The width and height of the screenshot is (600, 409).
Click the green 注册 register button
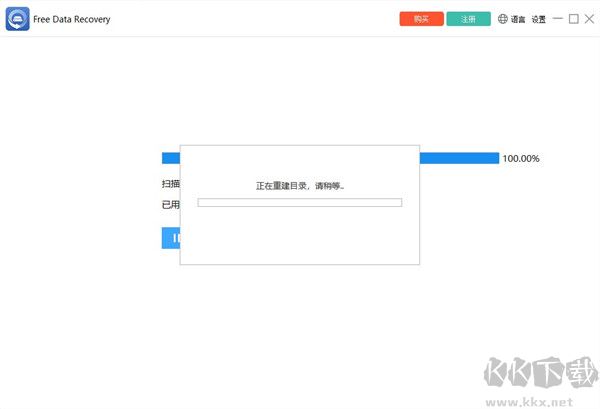(468, 19)
